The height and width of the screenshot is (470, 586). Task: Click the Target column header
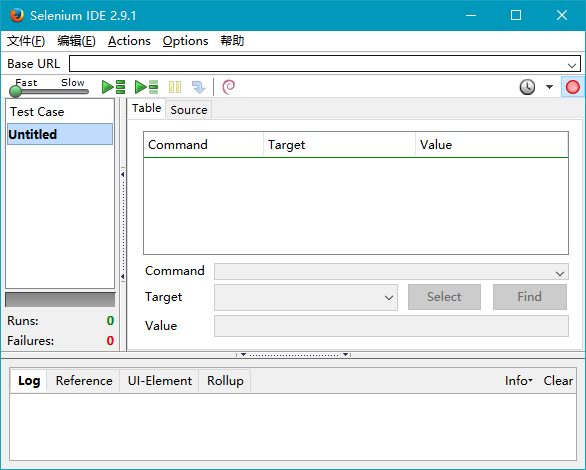pos(339,145)
